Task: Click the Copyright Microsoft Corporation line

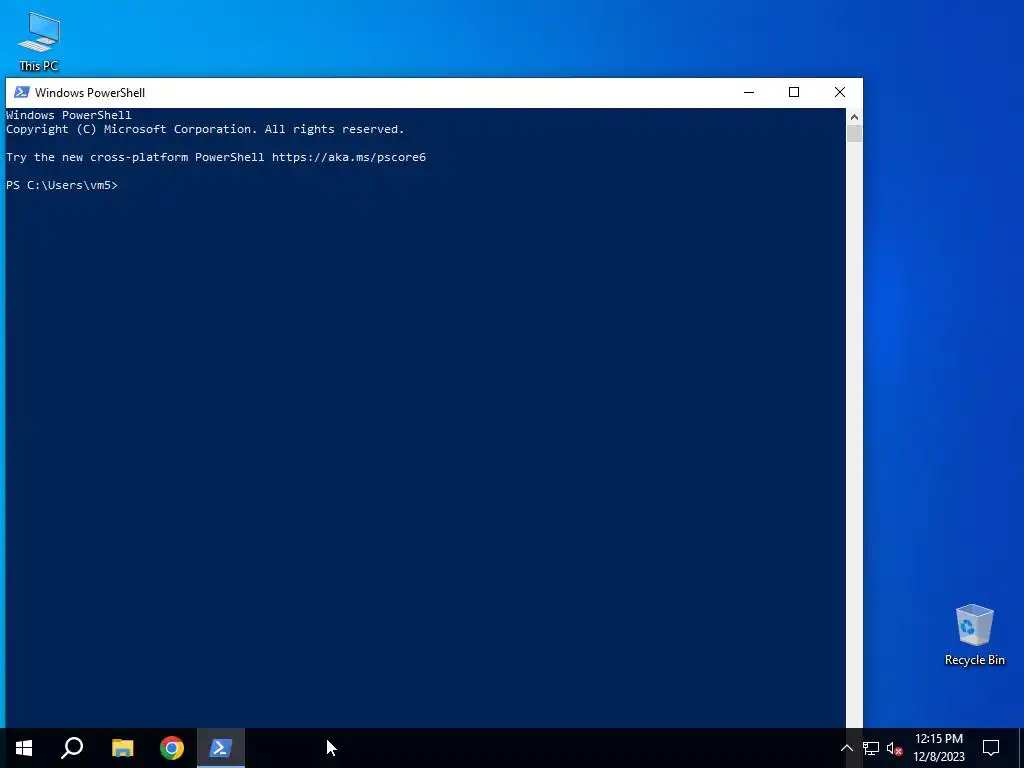Action: [x=205, y=129]
